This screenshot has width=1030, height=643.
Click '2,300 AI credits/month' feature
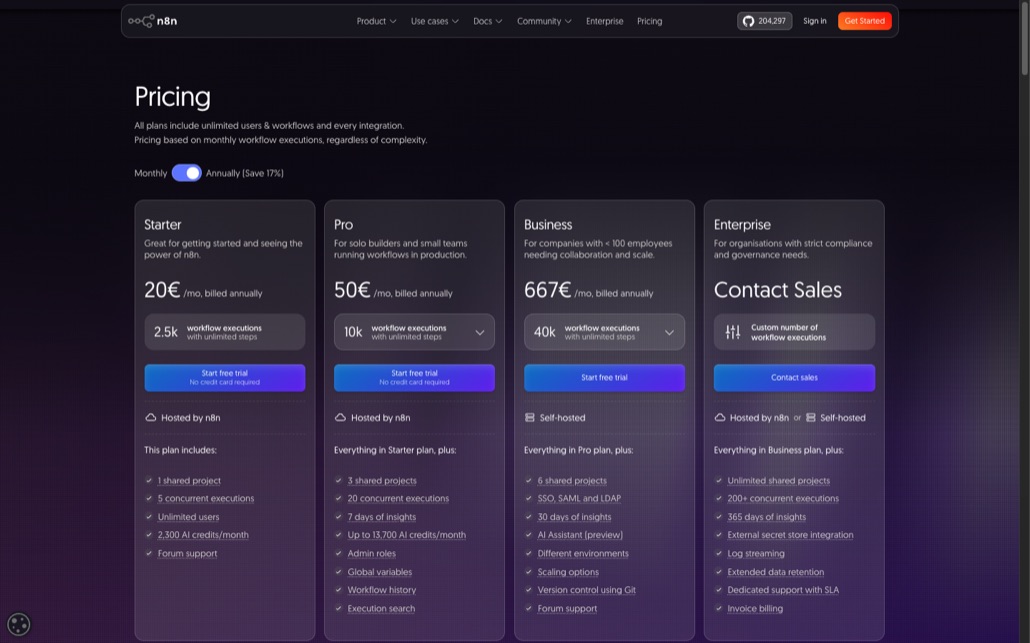click(x=203, y=535)
